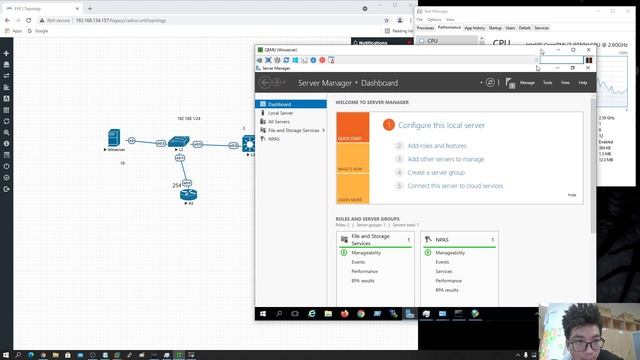Screen dimensions: 640x360
Task: Click BPA results under NPAS tile
Action: pyautogui.click(x=447, y=290)
